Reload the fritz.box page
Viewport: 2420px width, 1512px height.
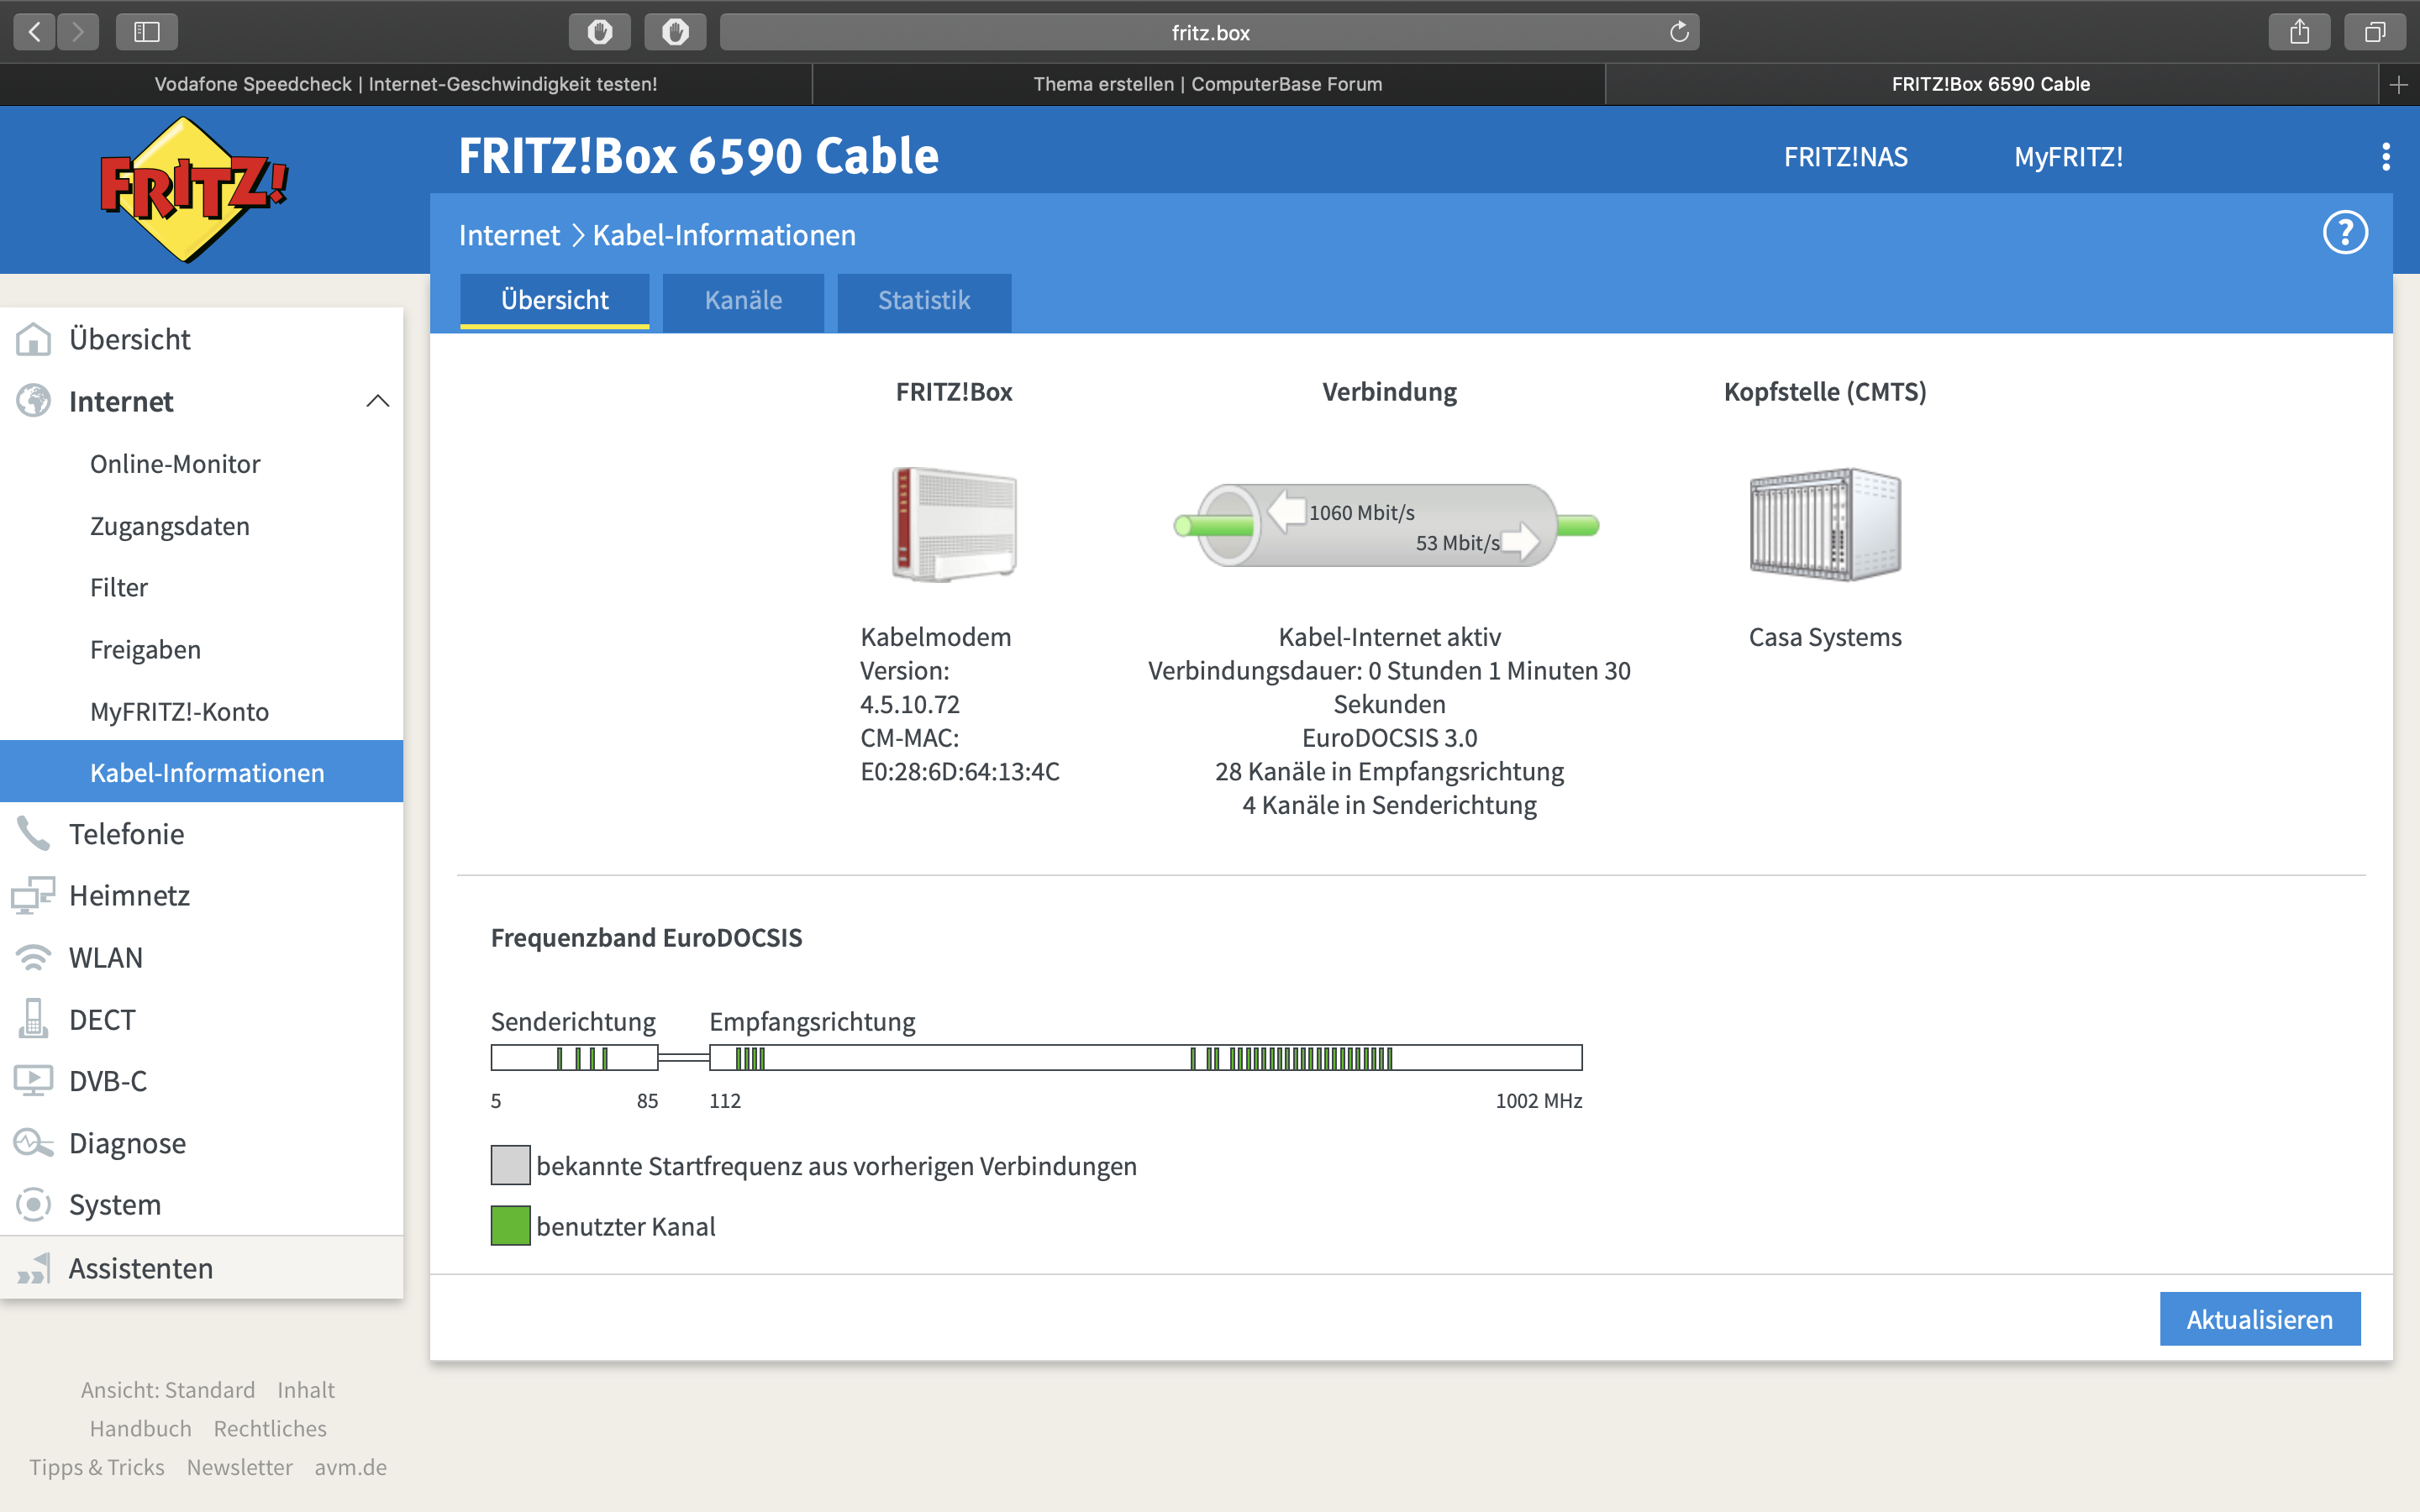pyautogui.click(x=1679, y=32)
